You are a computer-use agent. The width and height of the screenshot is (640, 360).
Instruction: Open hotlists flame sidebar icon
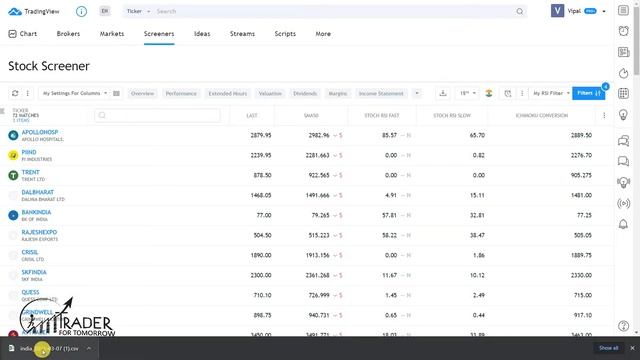click(x=623, y=73)
